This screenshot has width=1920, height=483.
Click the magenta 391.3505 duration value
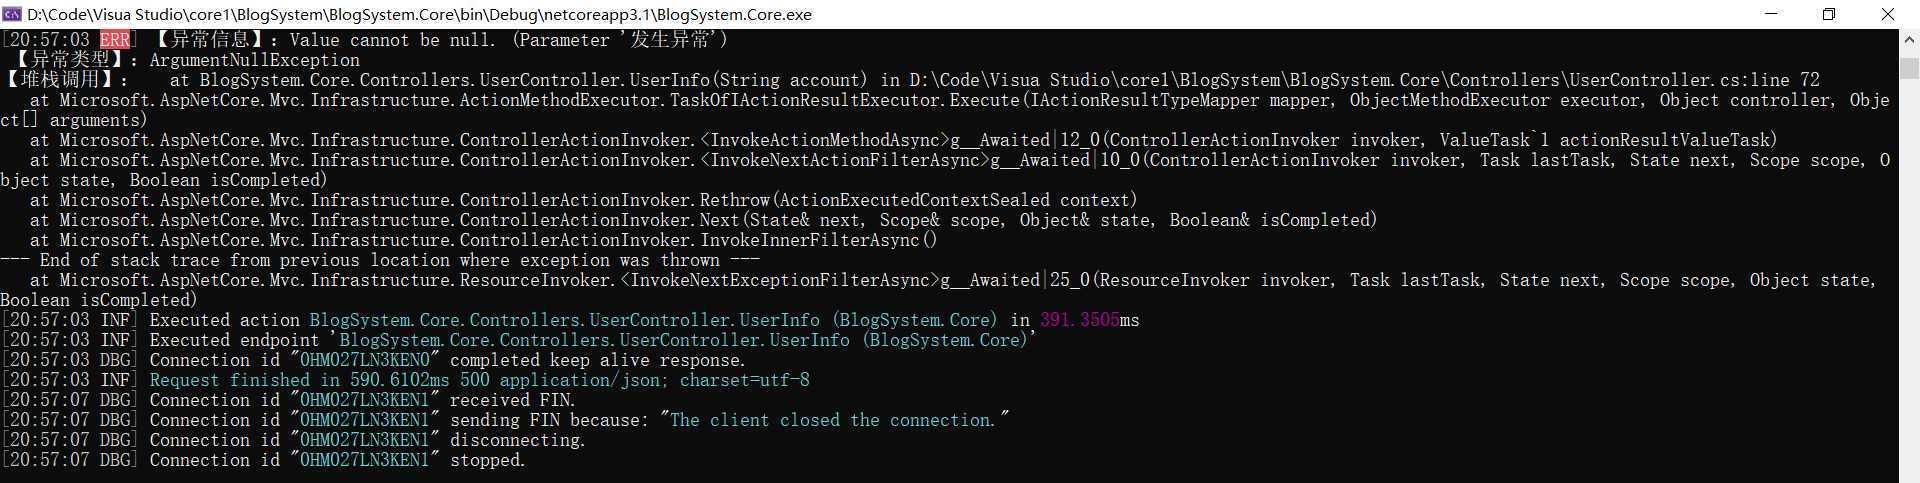(1079, 320)
